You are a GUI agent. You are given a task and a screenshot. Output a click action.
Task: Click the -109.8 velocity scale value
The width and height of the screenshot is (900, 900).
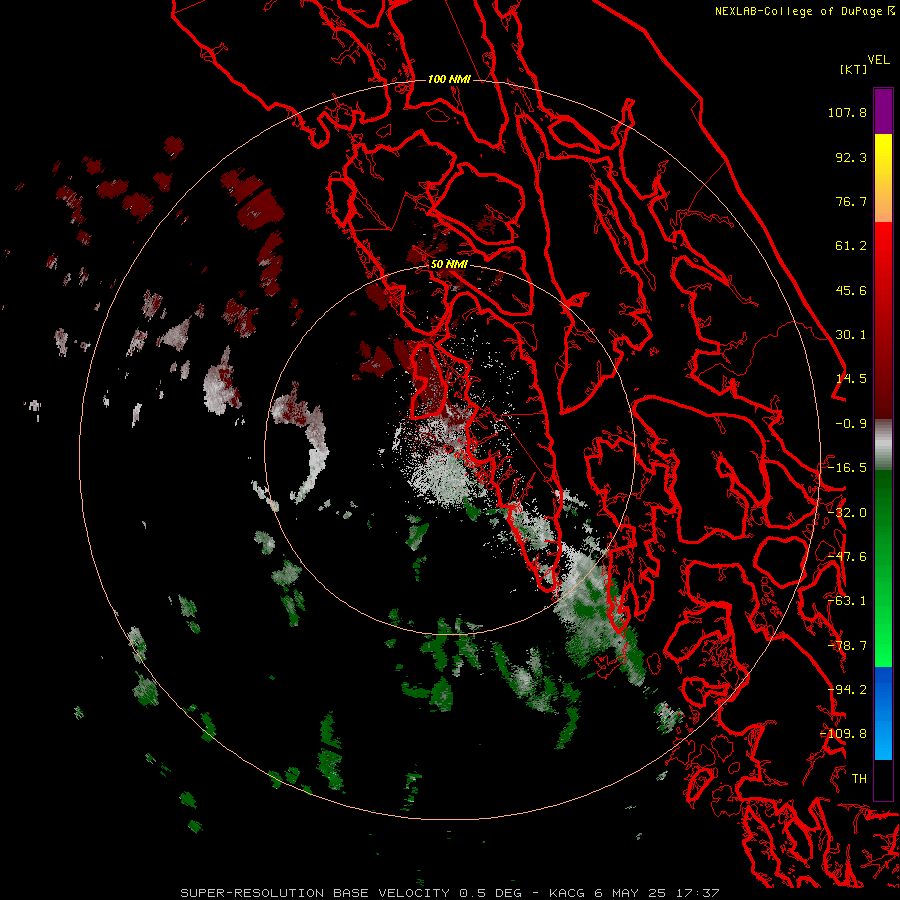coord(844,734)
